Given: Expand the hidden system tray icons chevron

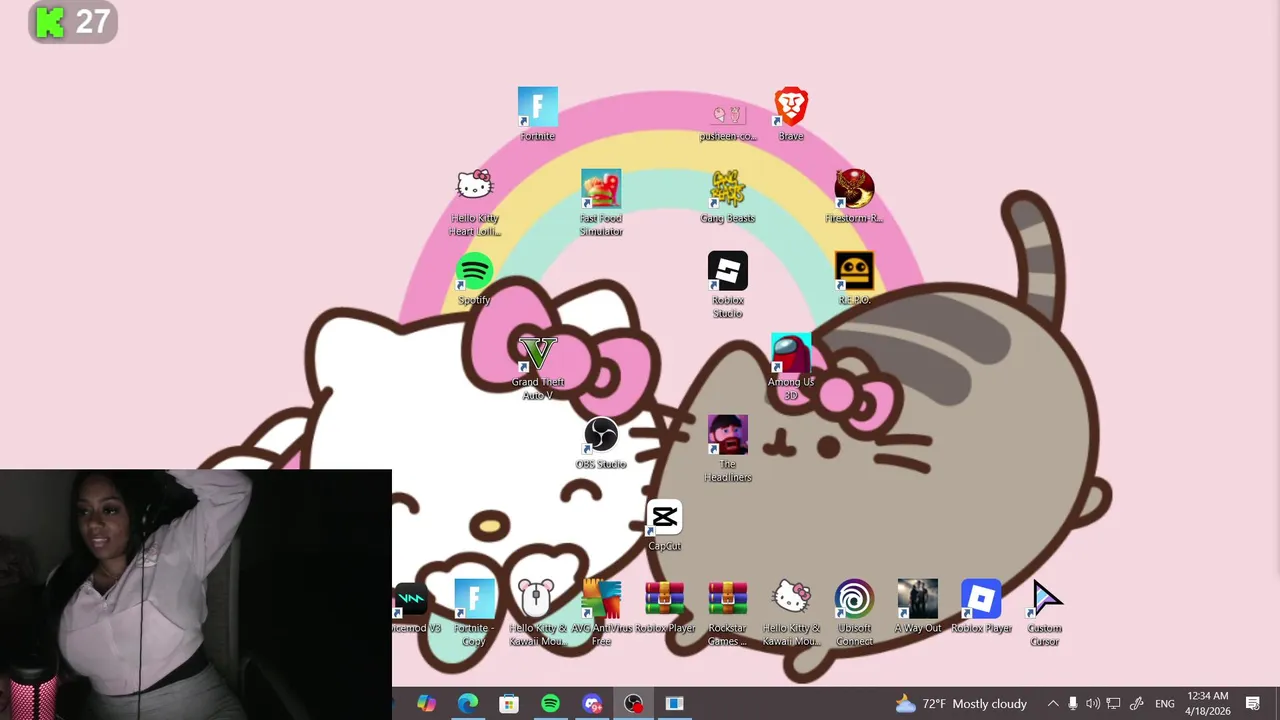Looking at the screenshot, I should [1052, 704].
